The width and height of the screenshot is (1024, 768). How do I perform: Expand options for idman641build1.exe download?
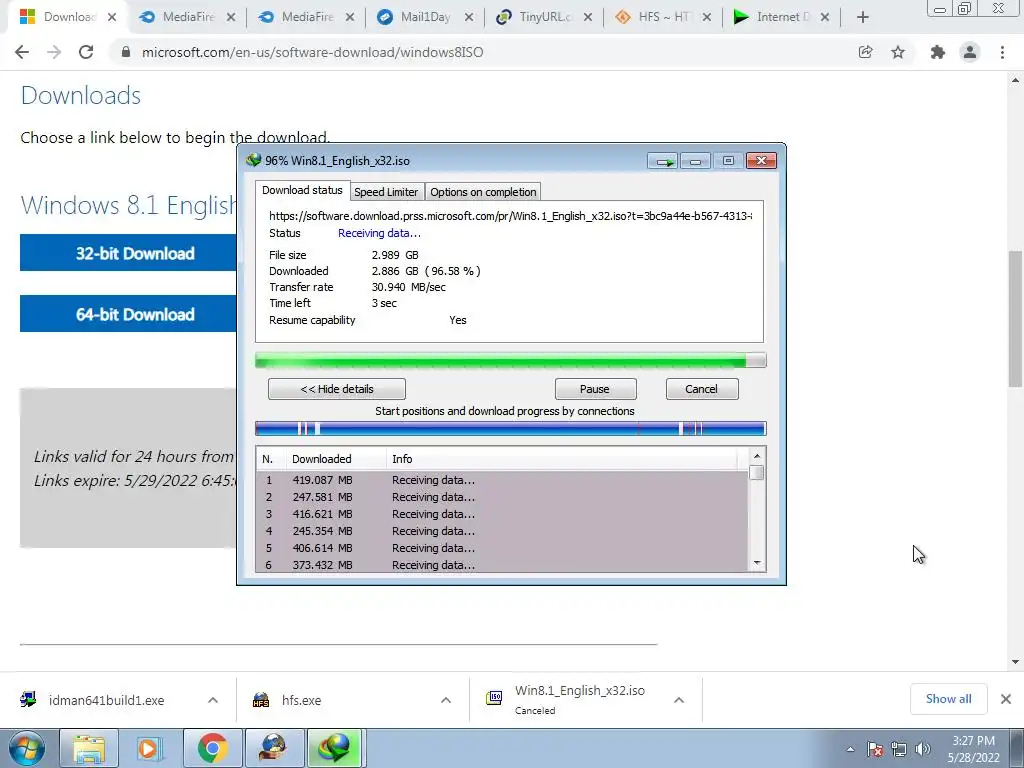pos(213,700)
